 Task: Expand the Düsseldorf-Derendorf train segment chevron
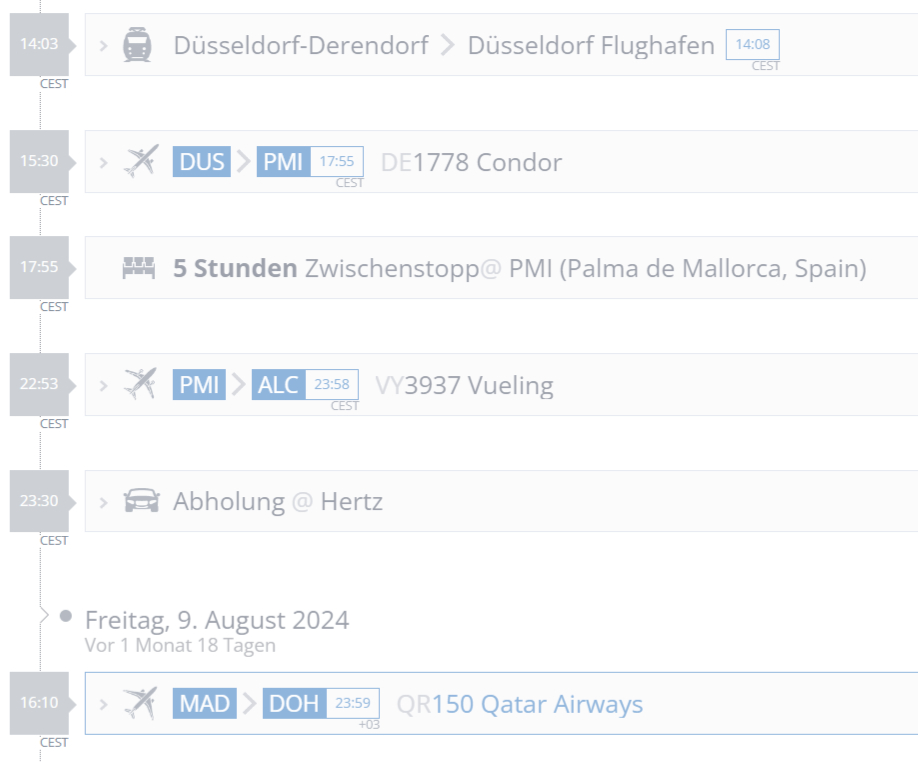pyautogui.click(x=104, y=45)
